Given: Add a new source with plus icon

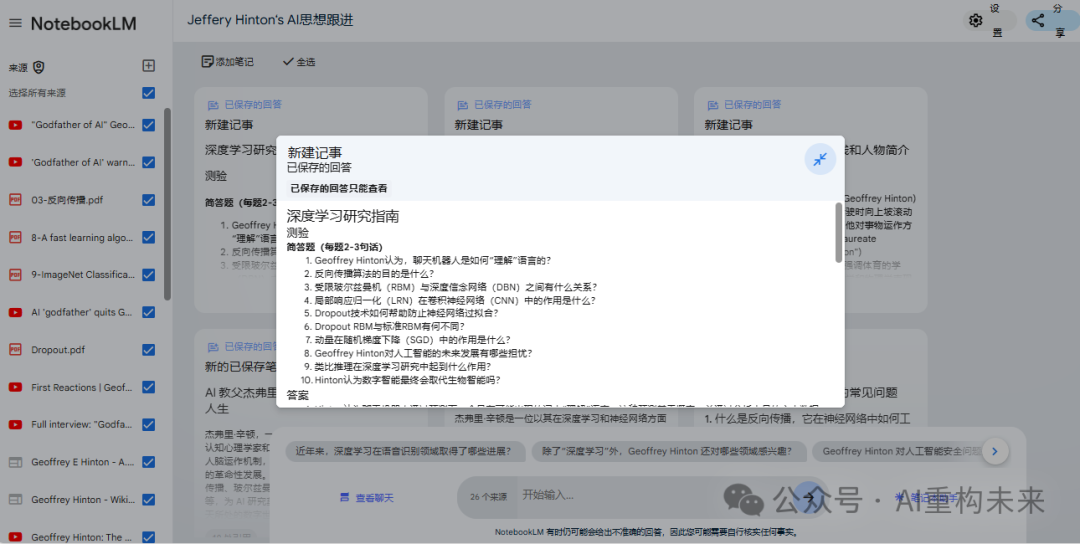Looking at the screenshot, I should point(148,65).
